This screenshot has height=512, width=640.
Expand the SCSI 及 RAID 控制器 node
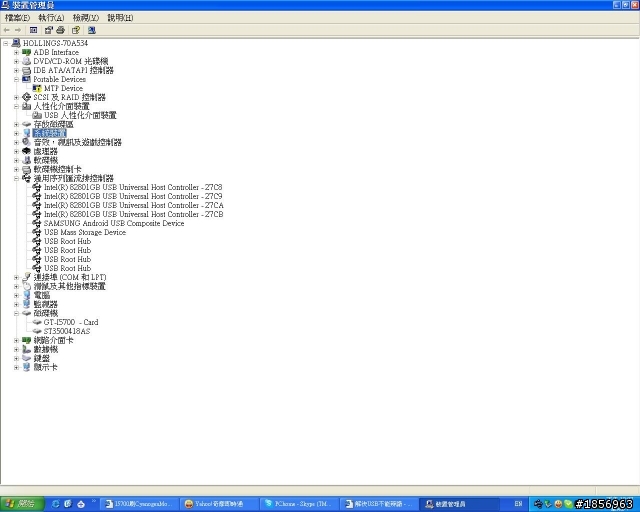click(16, 98)
